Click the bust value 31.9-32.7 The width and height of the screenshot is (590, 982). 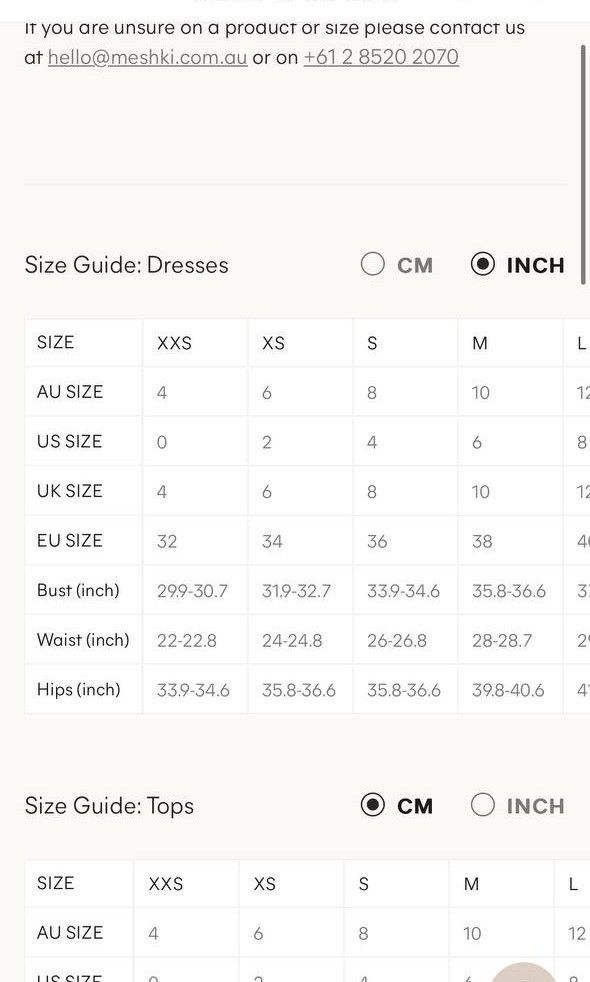coord(296,591)
